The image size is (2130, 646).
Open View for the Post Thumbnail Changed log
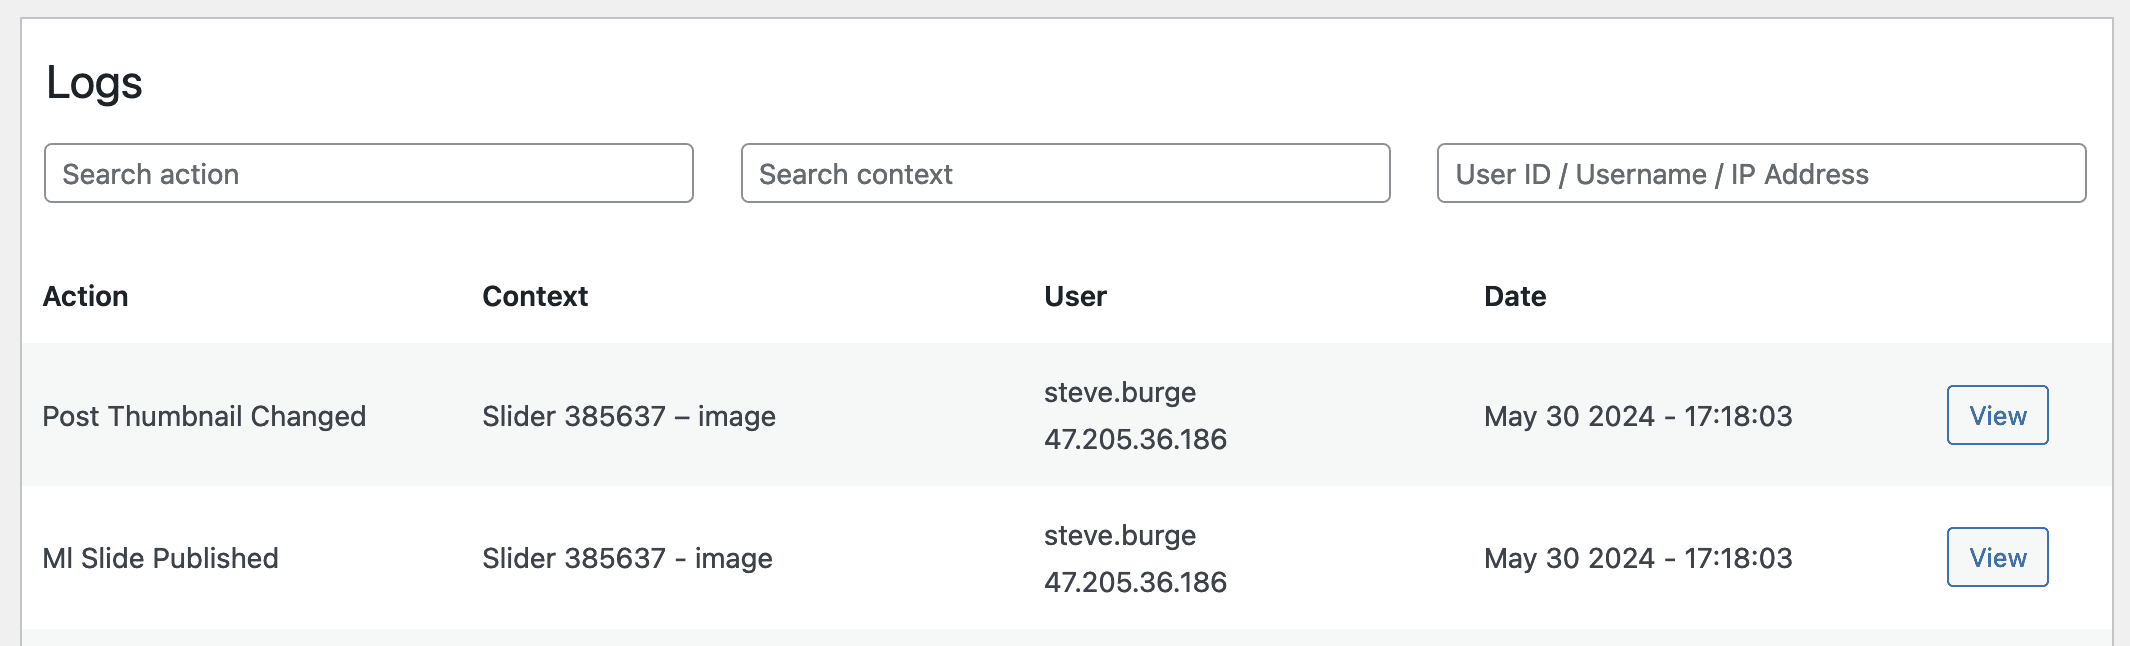[x=1997, y=416]
